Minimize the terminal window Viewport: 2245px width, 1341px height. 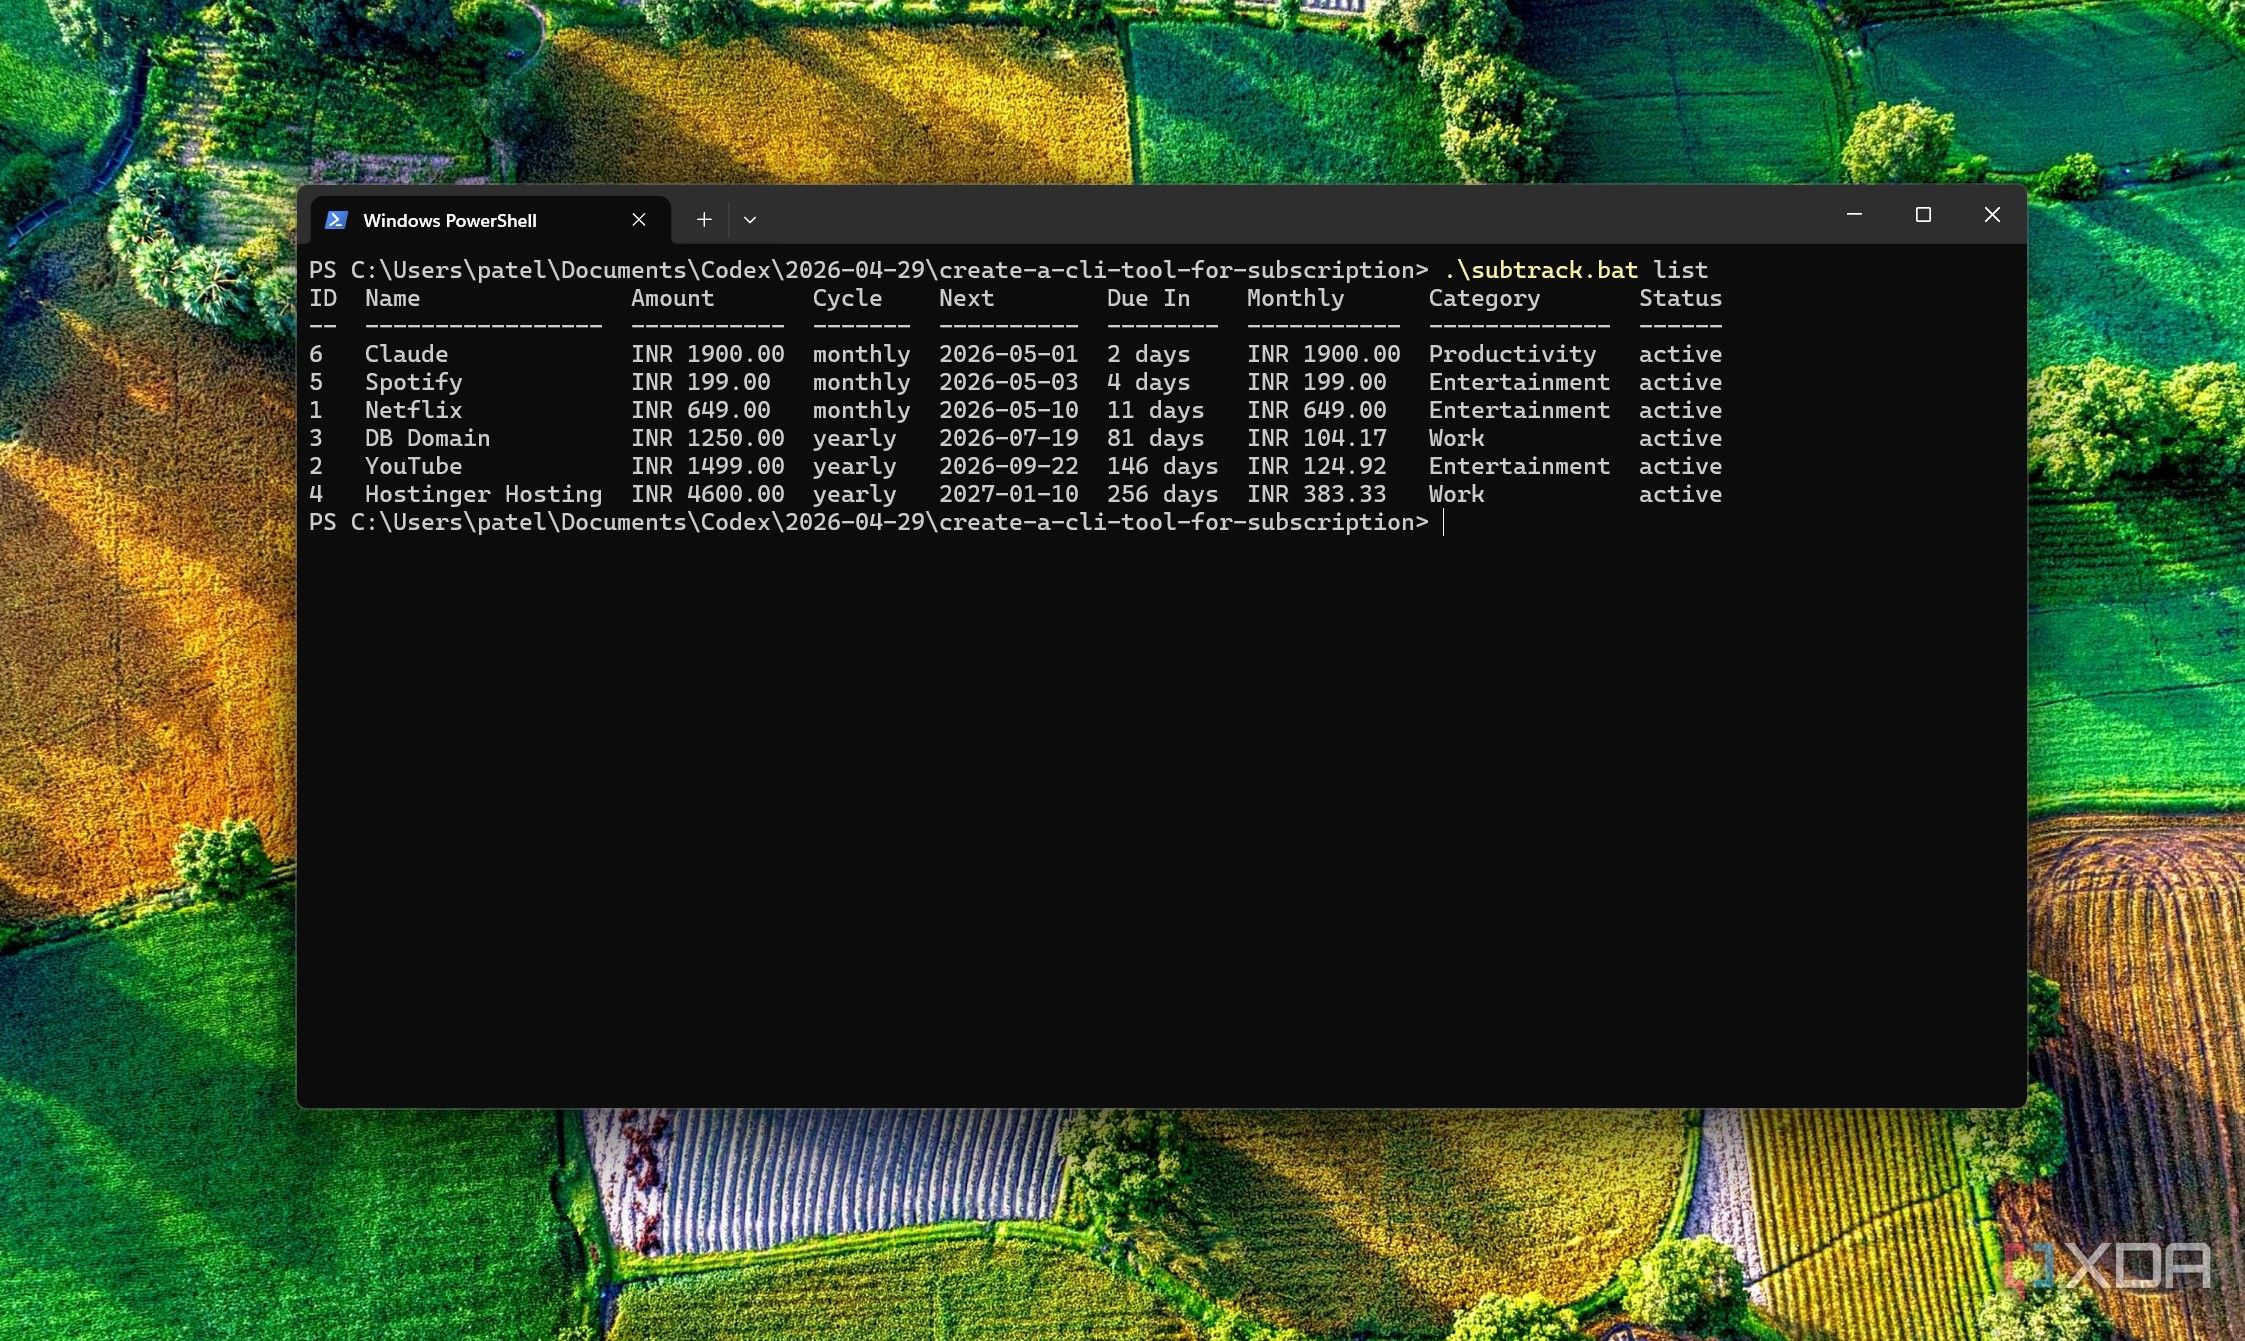pos(1854,215)
